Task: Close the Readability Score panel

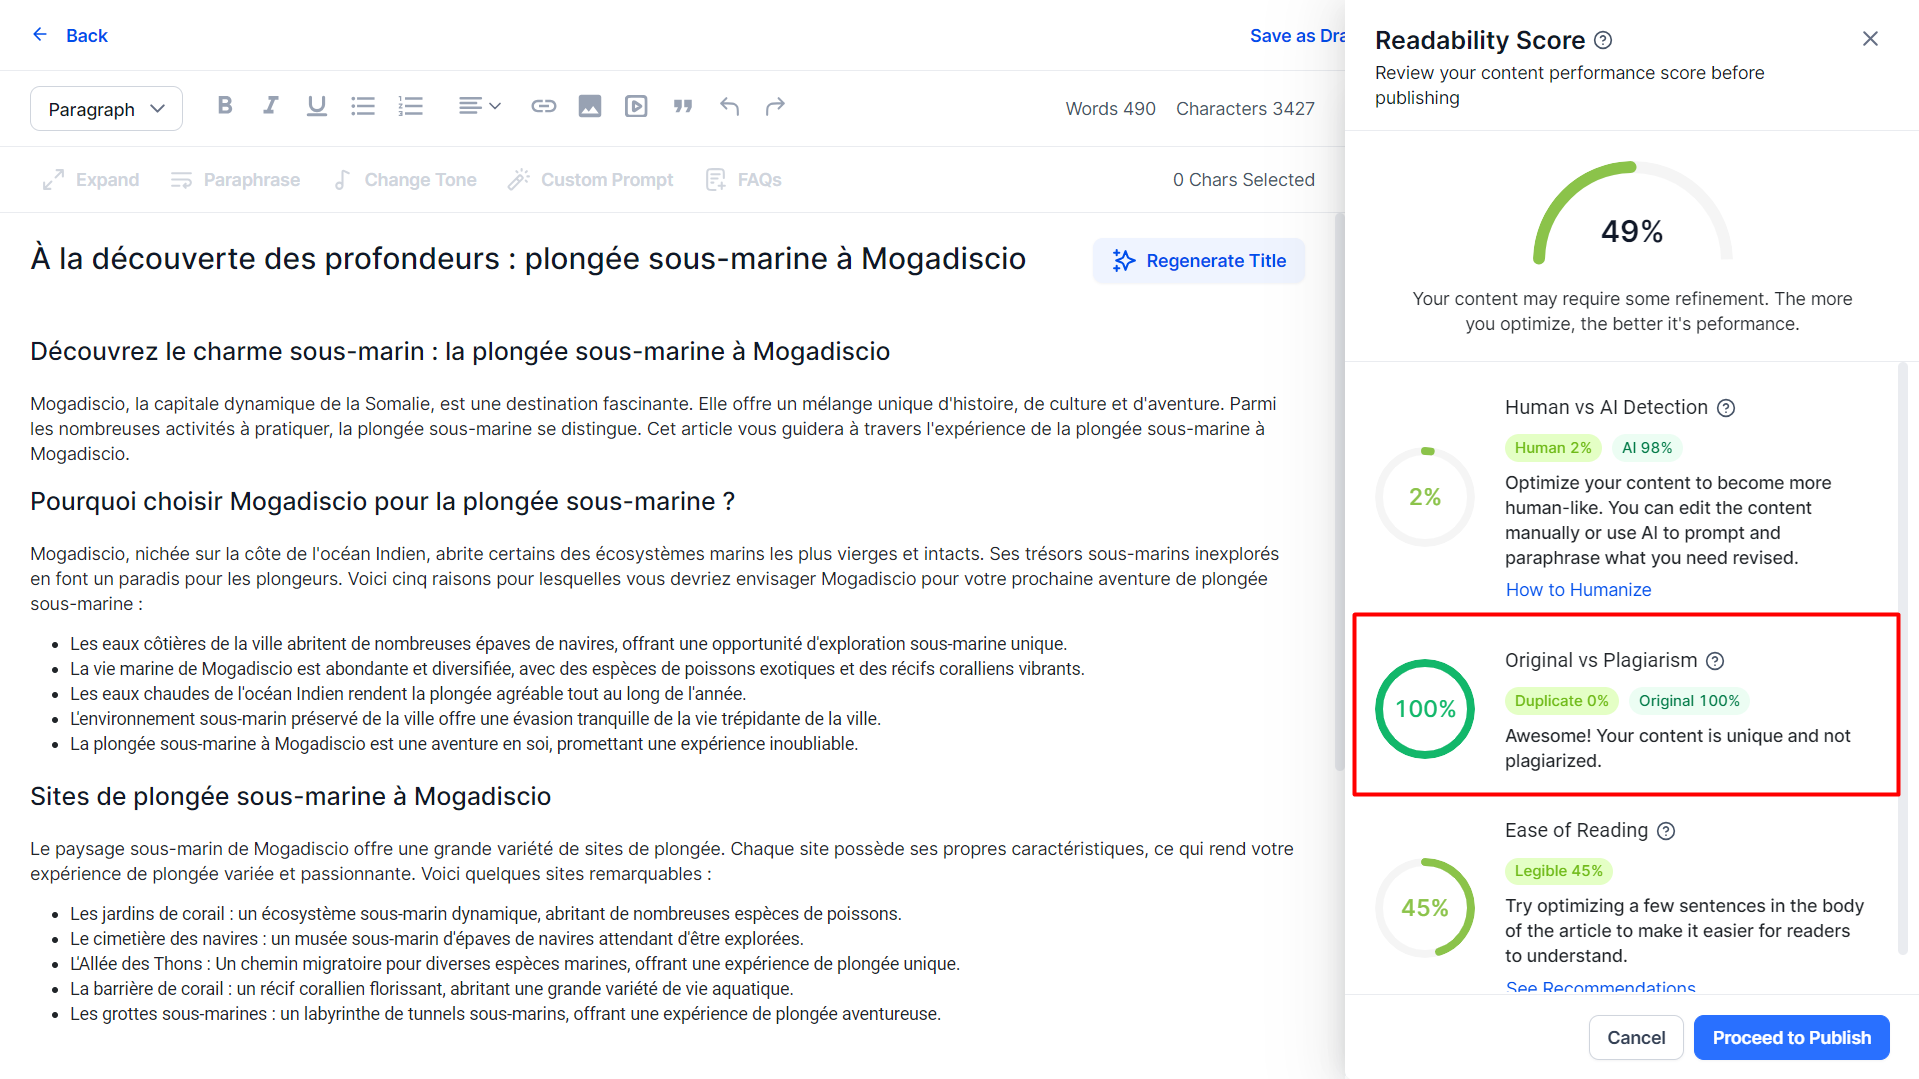Action: tap(1870, 39)
